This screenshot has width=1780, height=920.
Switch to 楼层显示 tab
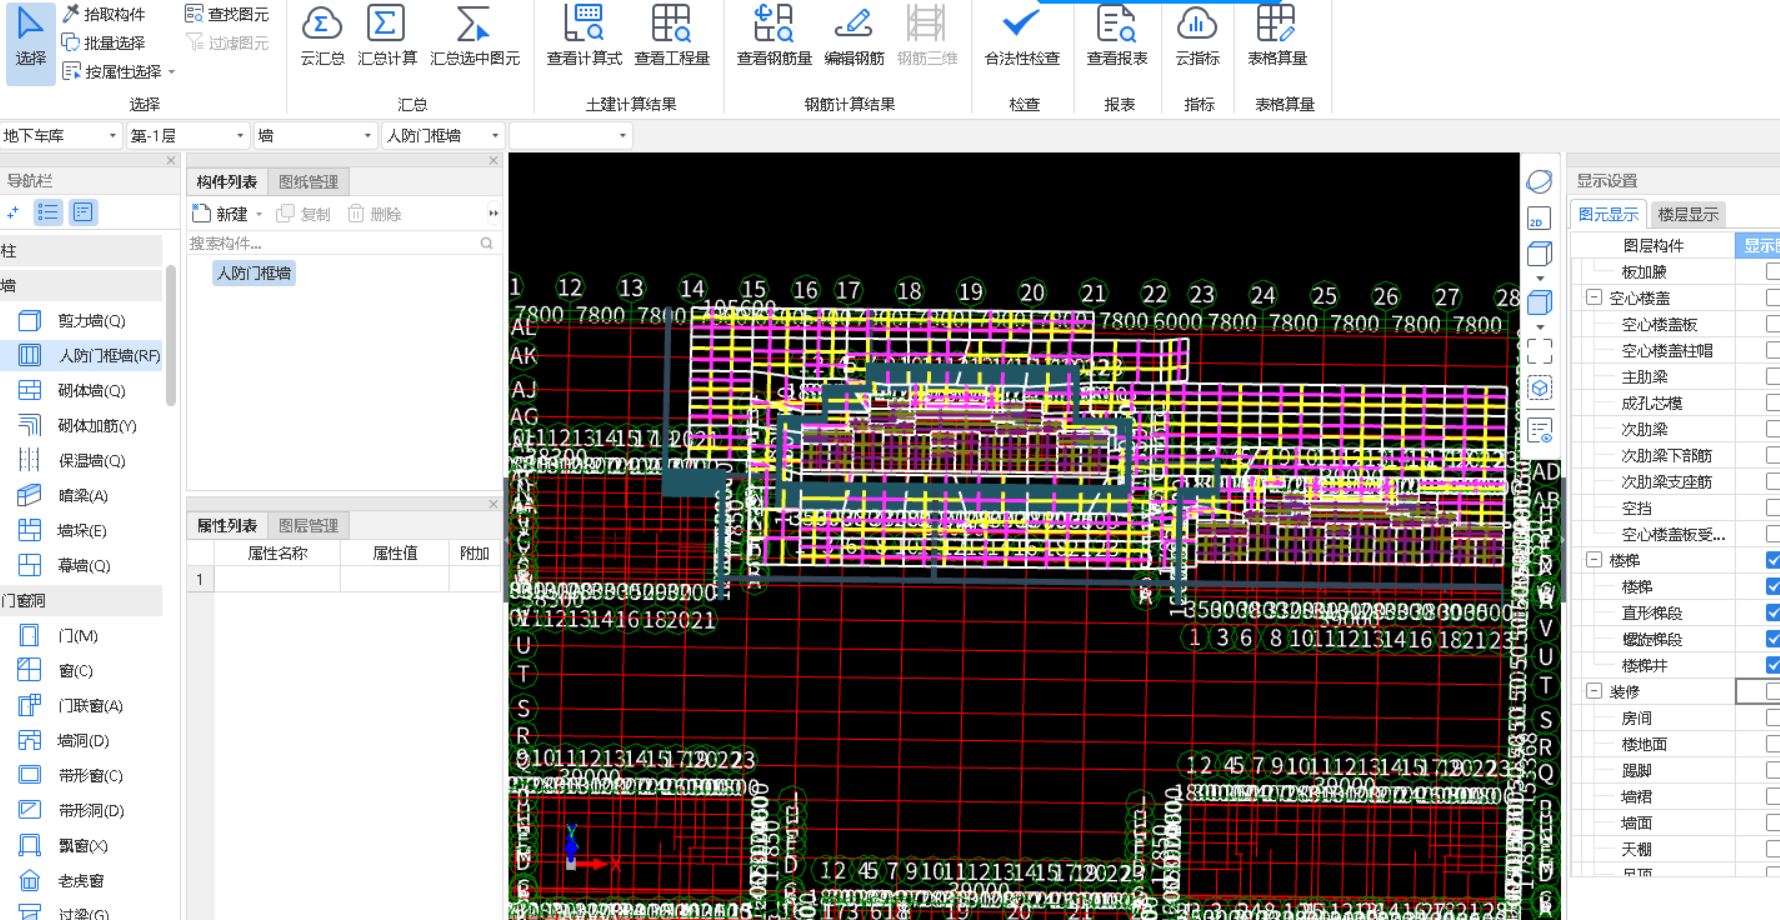pyautogui.click(x=1688, y=214)
